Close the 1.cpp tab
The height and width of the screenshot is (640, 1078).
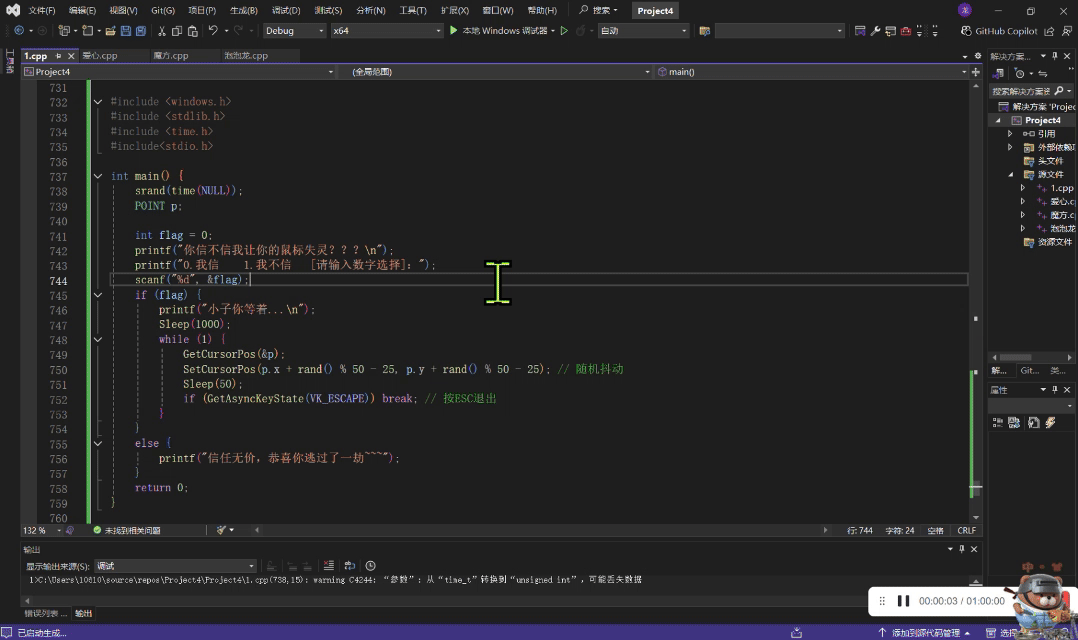tap(71, 56)
